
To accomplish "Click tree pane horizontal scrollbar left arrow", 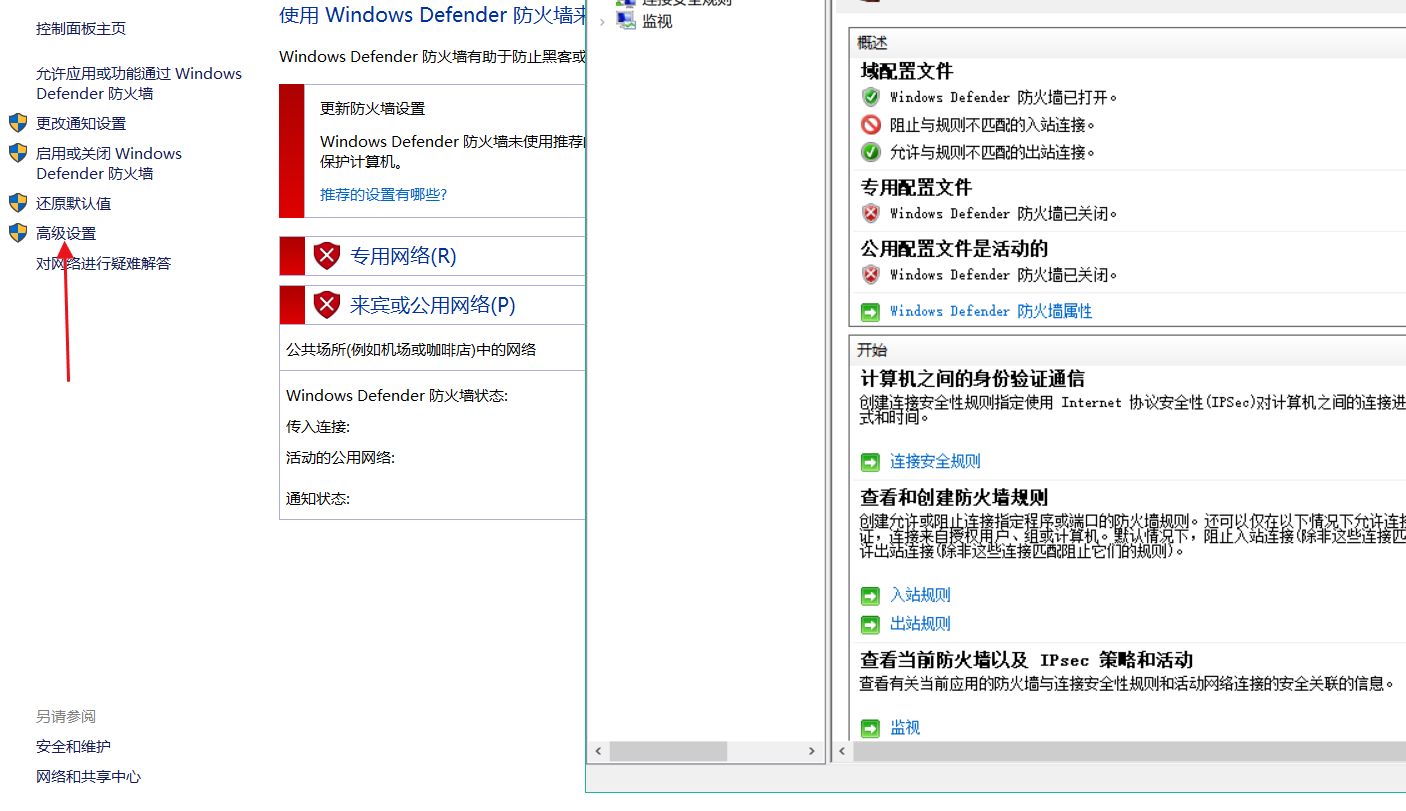I will (598, 750).
